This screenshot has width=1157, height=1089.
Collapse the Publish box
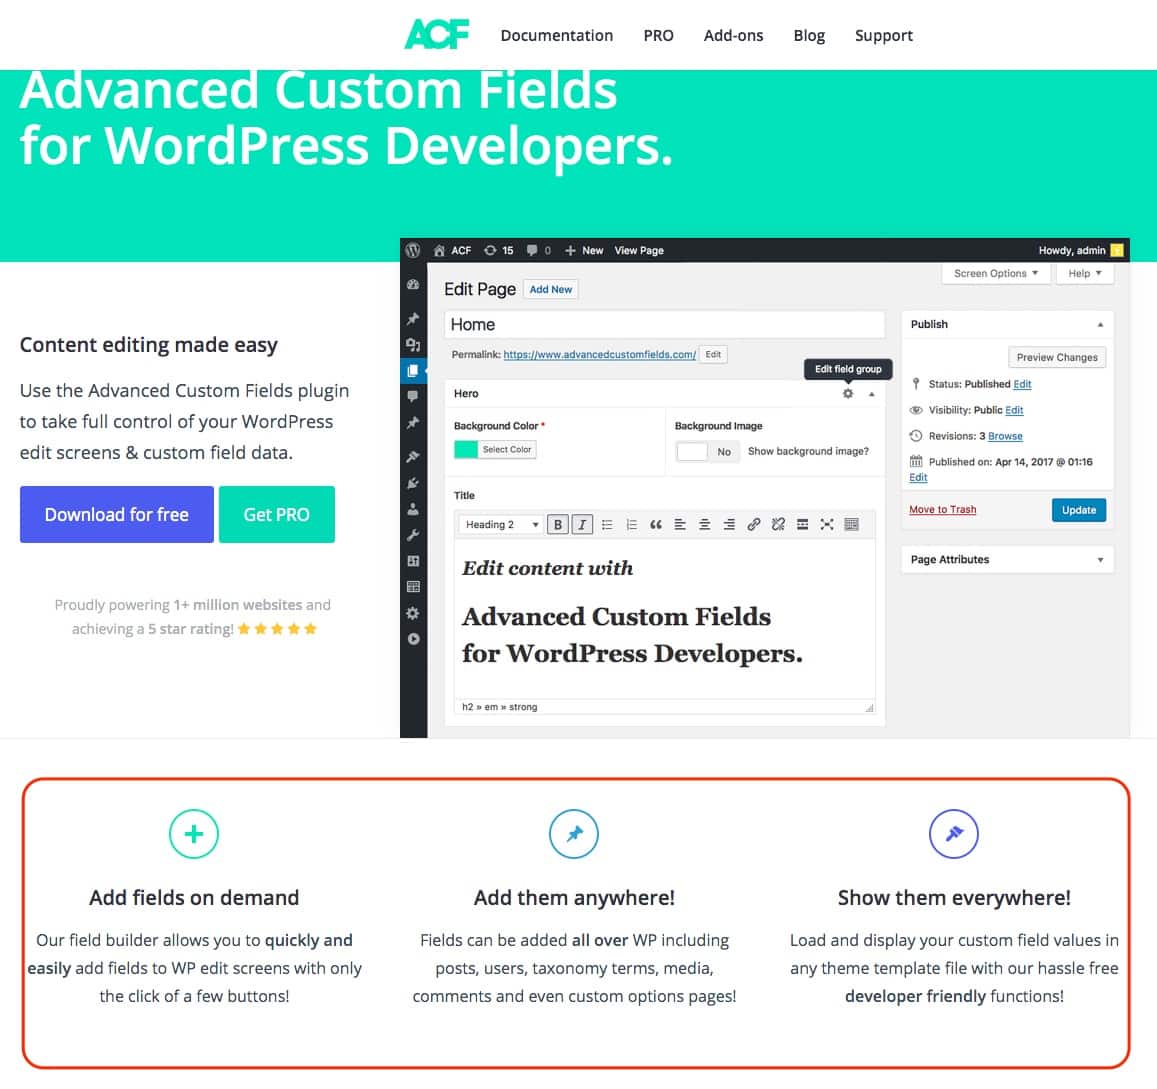pyautogui.click(x=1100, y=325)
